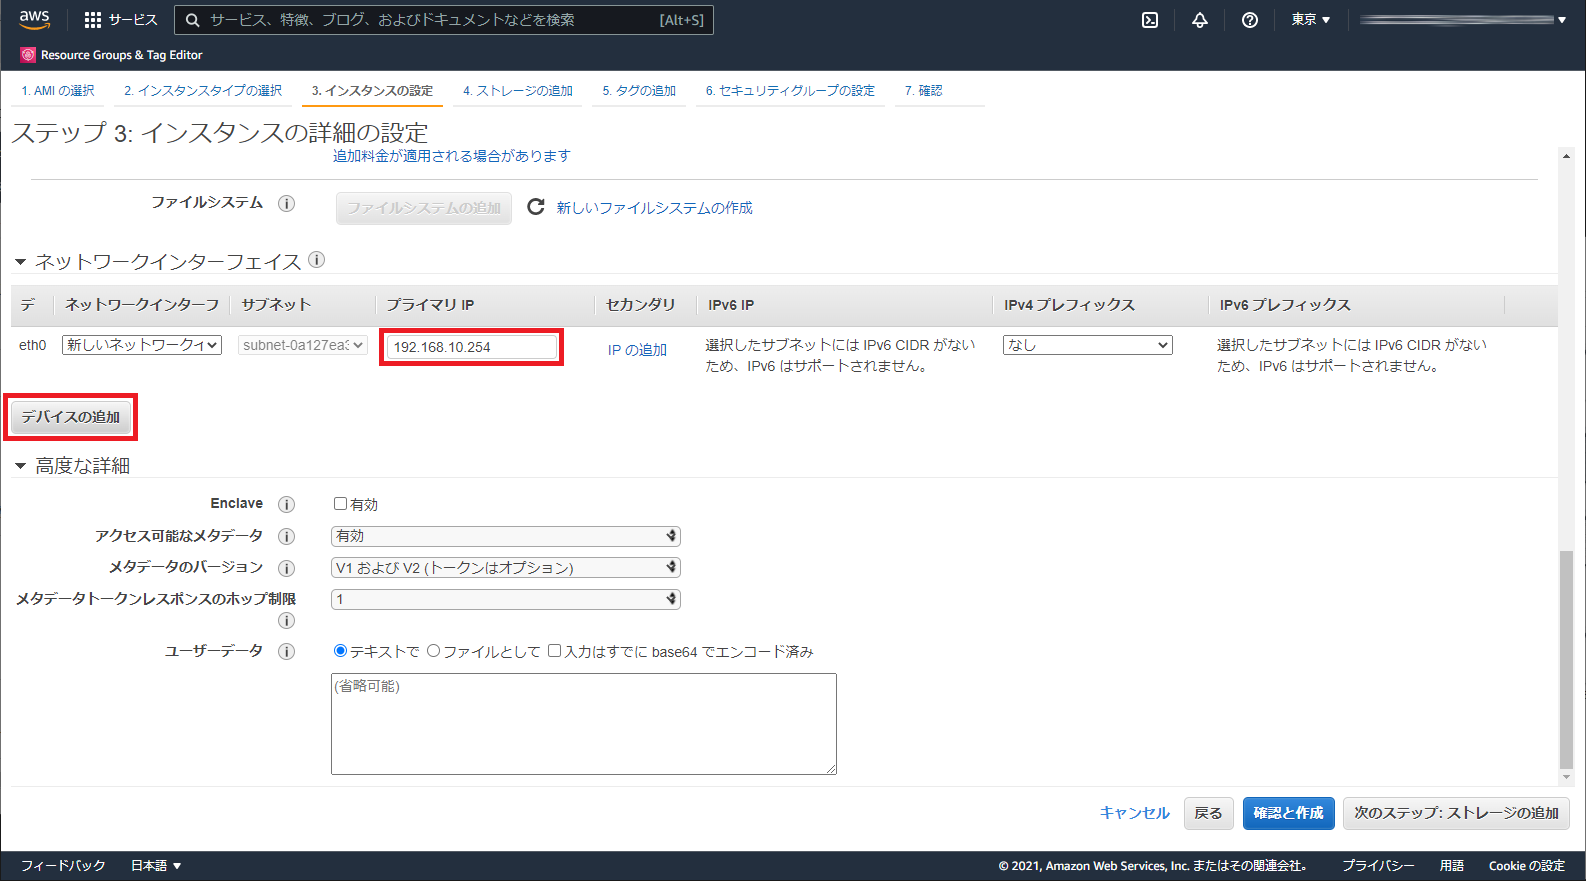Click the page vertical scrollbar thumb

click(x=1566, y=660)
